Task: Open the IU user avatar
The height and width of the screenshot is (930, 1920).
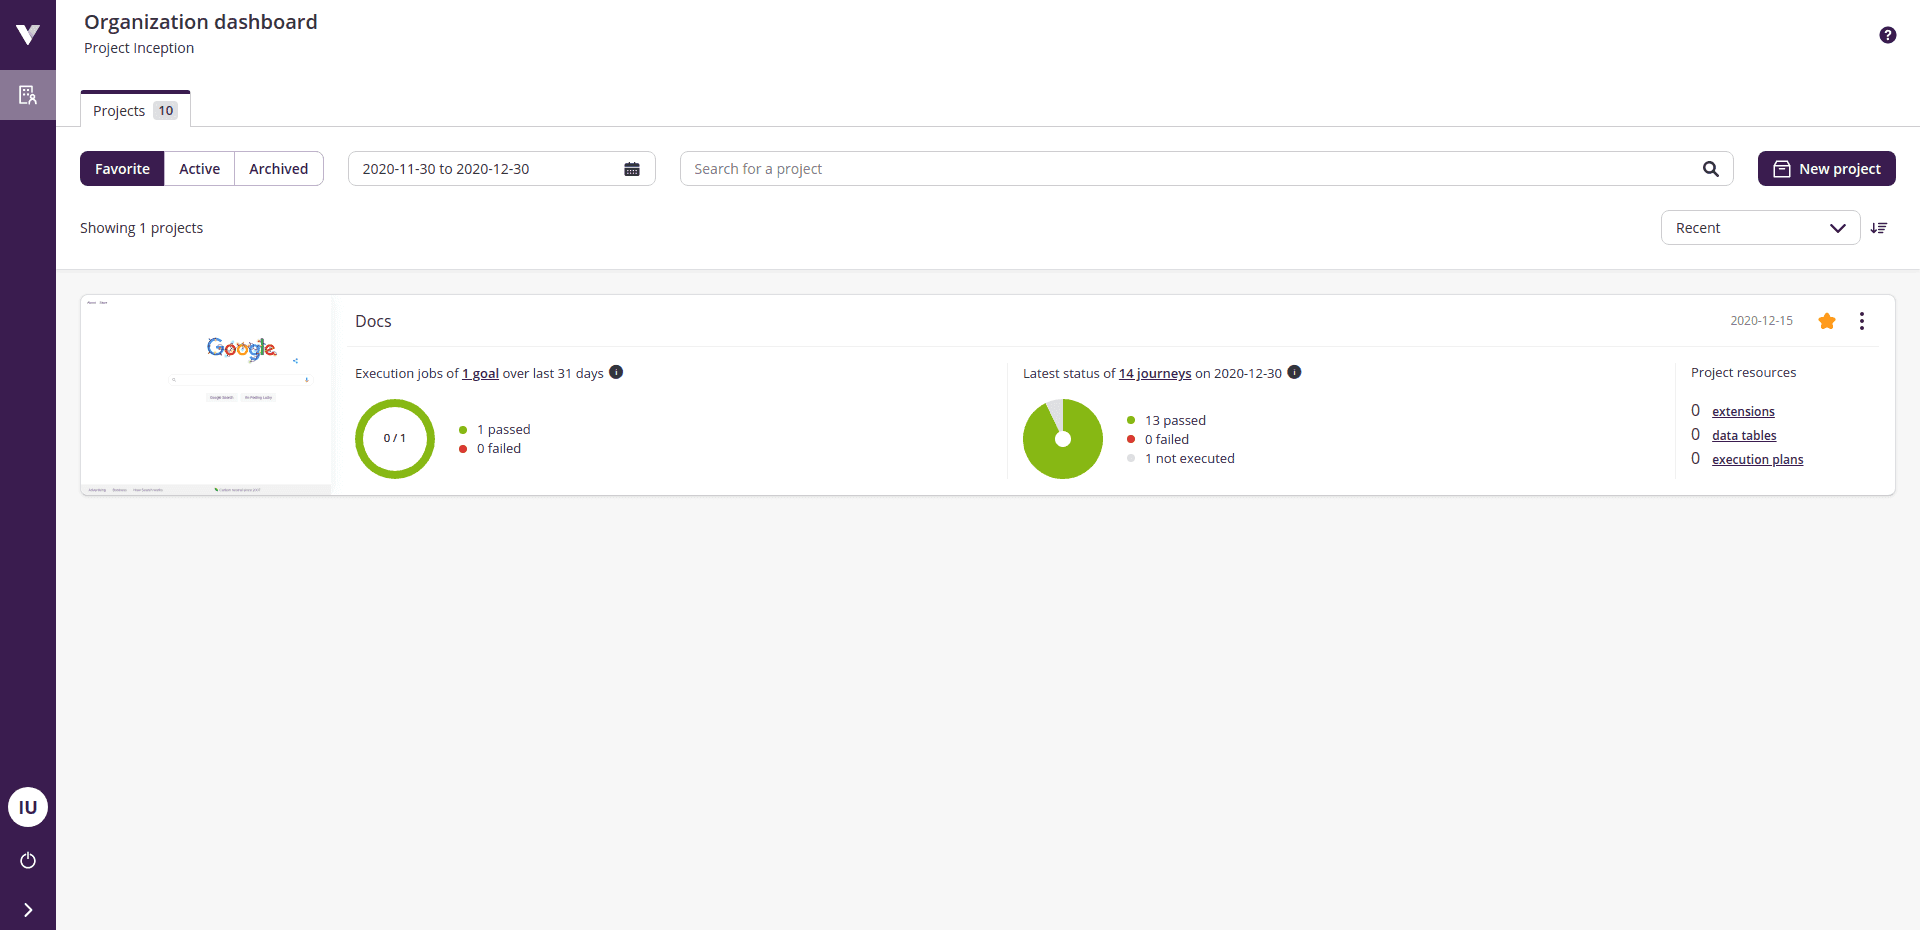Action: point(27,807)
